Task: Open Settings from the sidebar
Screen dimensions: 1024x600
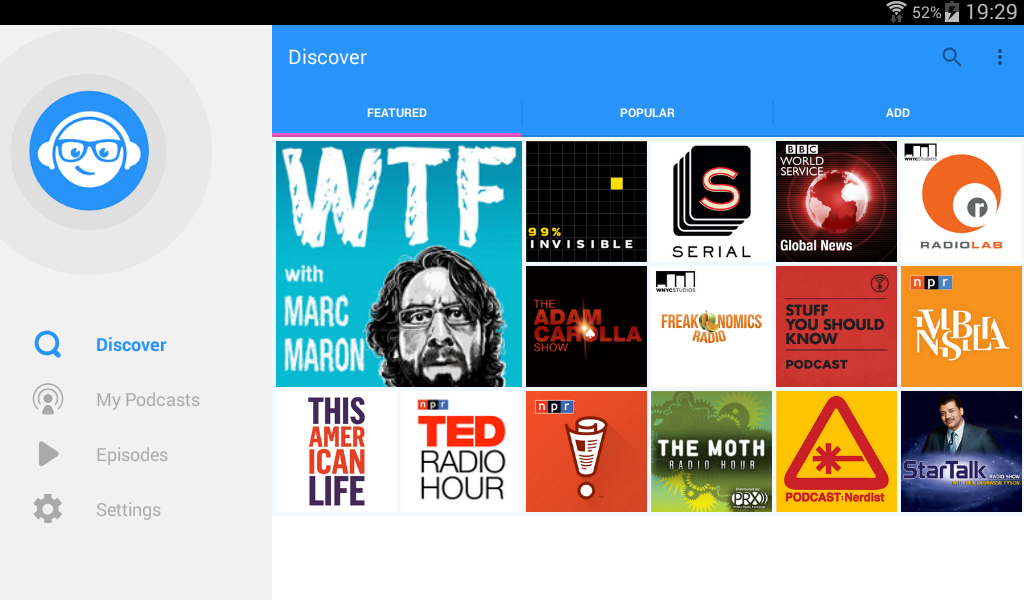Action: pos(129,509)
